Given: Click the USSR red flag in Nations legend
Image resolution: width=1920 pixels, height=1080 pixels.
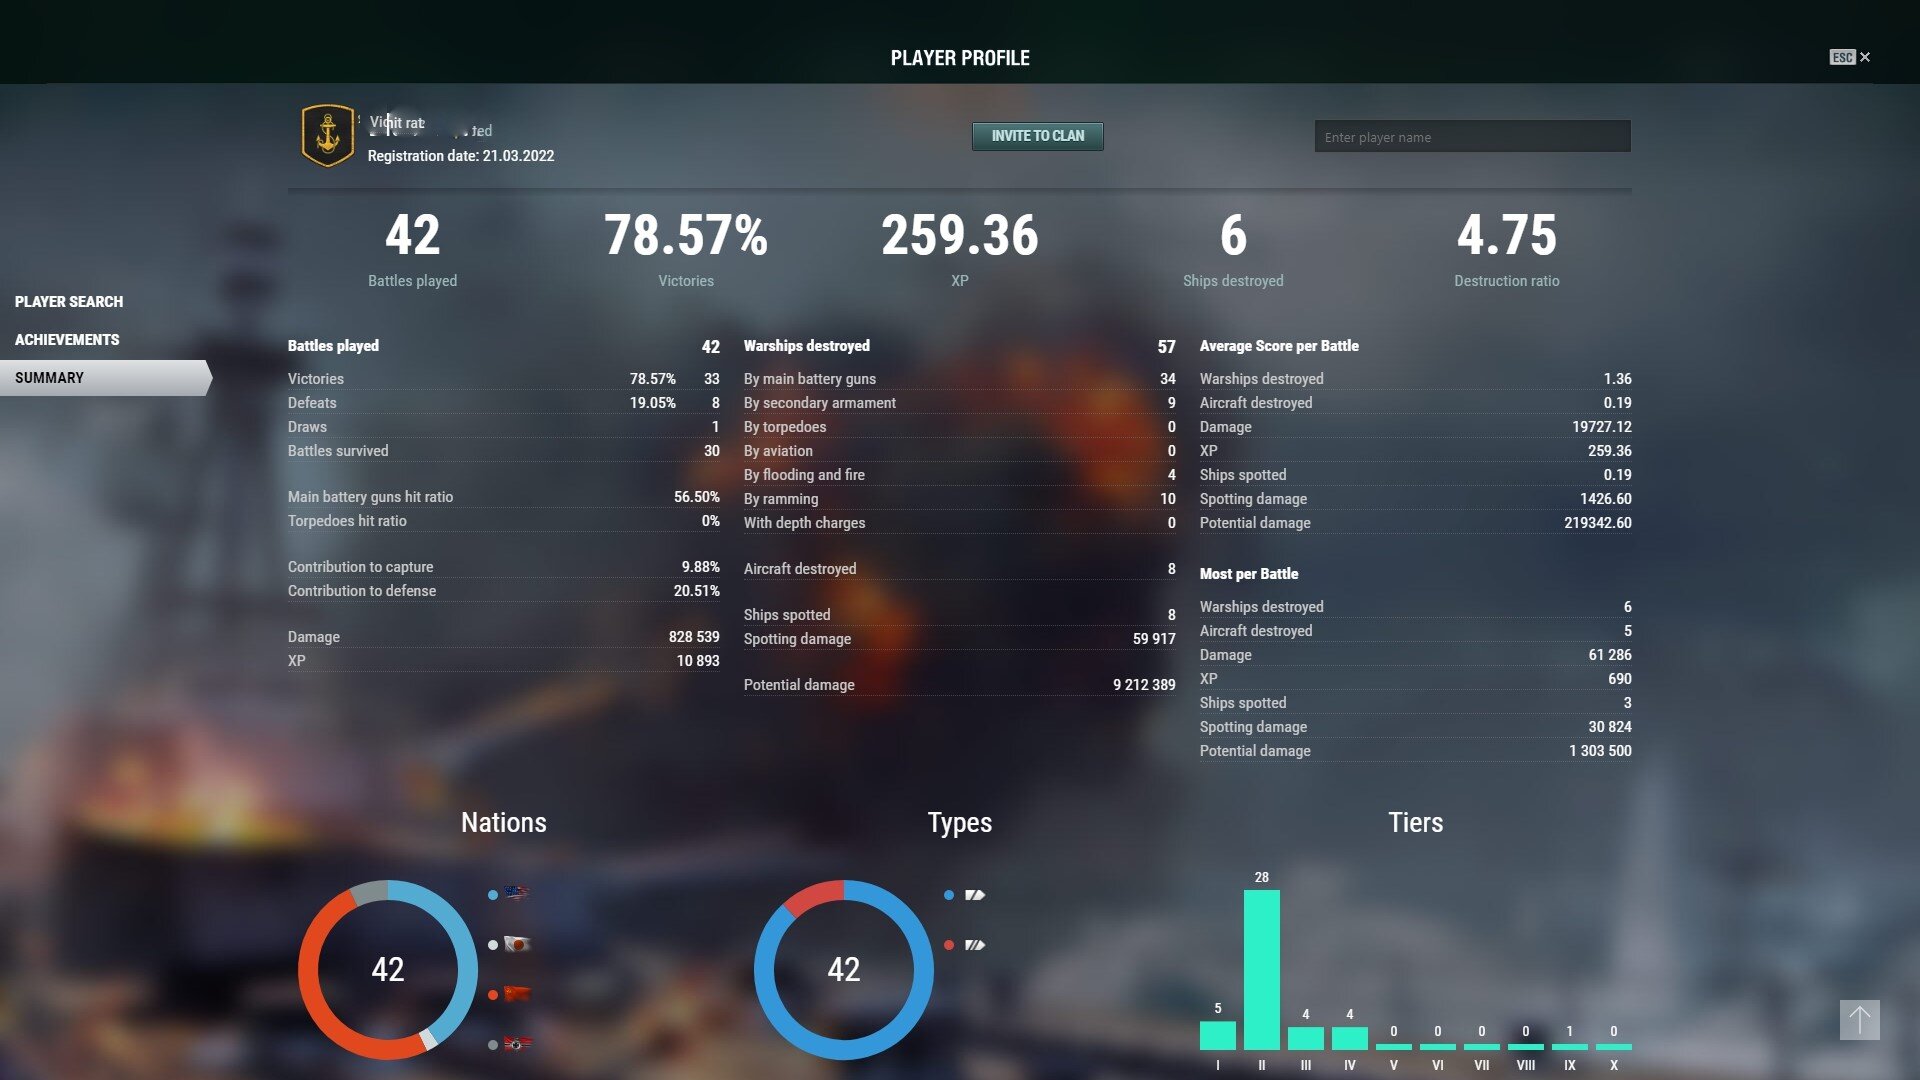Looking at the screenshot, I should [x=516, y=994].
